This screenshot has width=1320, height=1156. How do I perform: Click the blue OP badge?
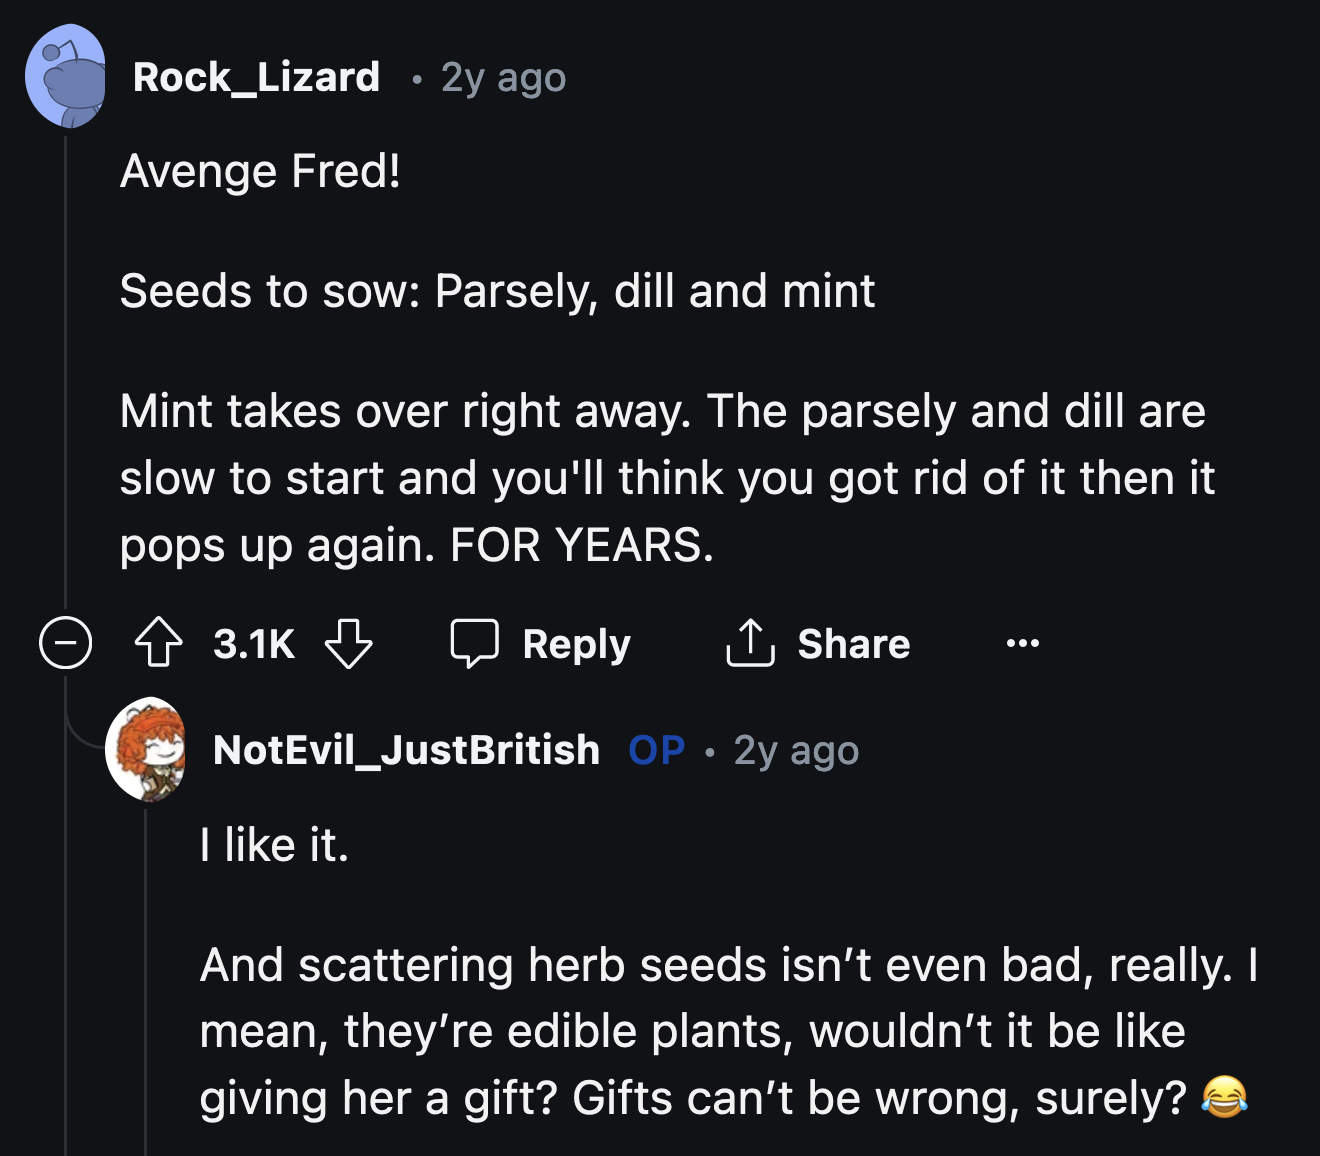point(656,749)
